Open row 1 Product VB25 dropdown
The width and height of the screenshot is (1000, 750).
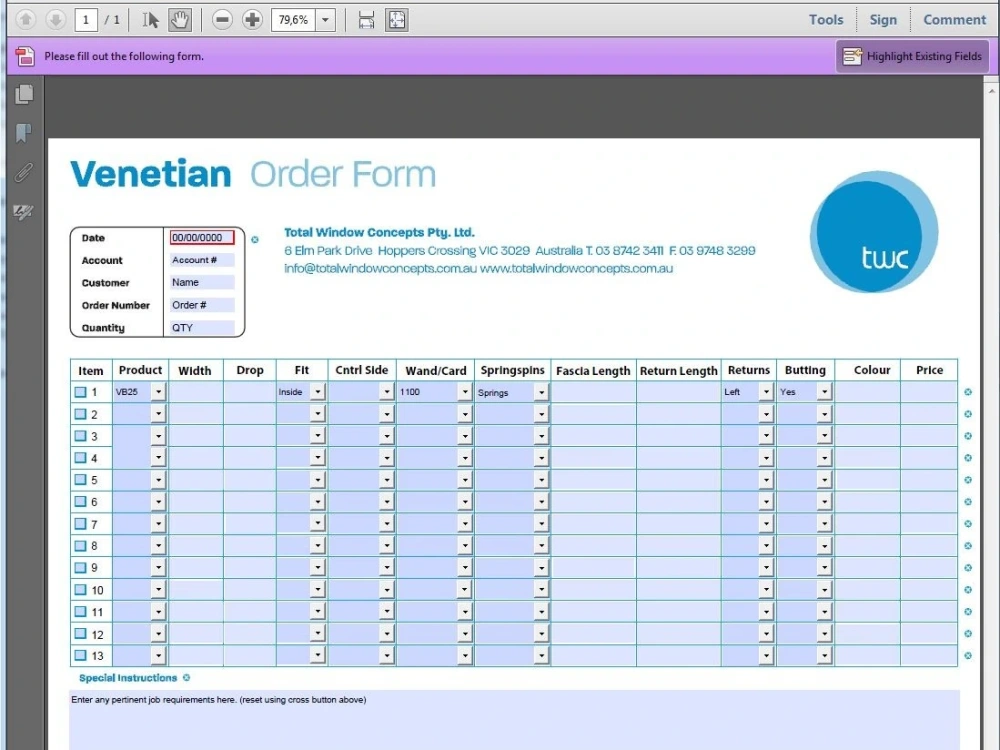[x=158, y=392]
